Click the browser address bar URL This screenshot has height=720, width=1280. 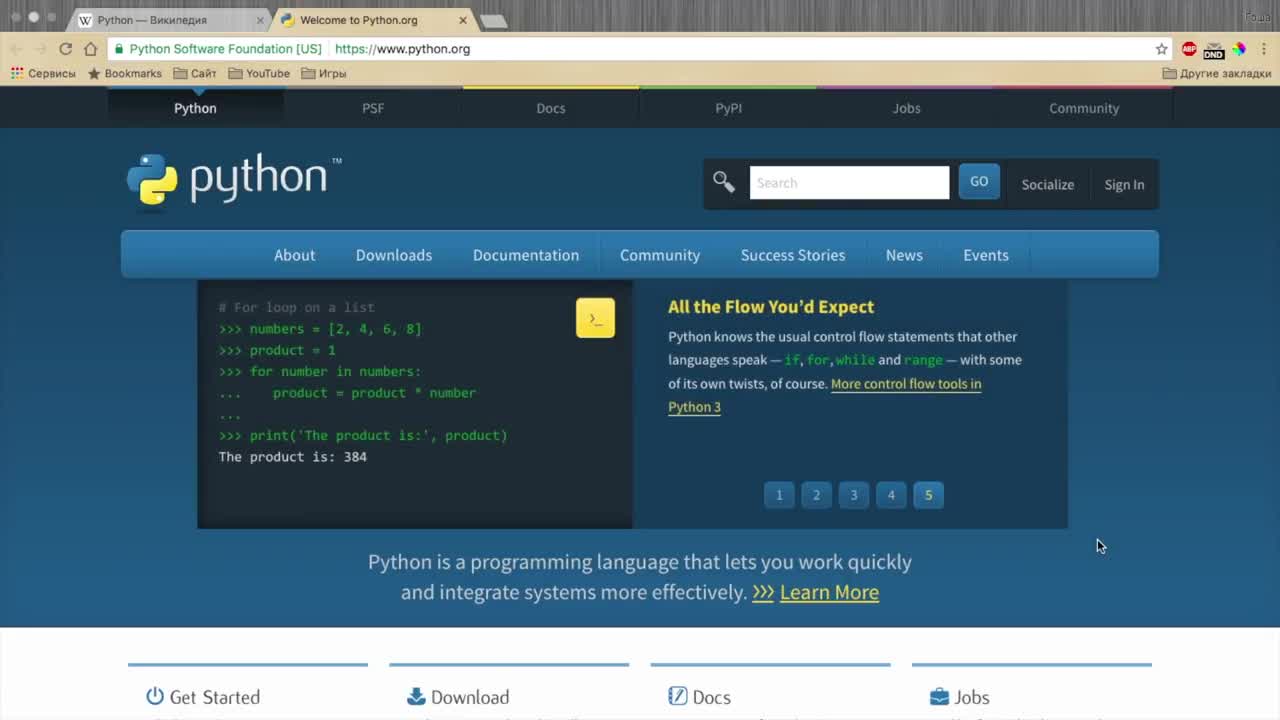(x=402, y=49)
